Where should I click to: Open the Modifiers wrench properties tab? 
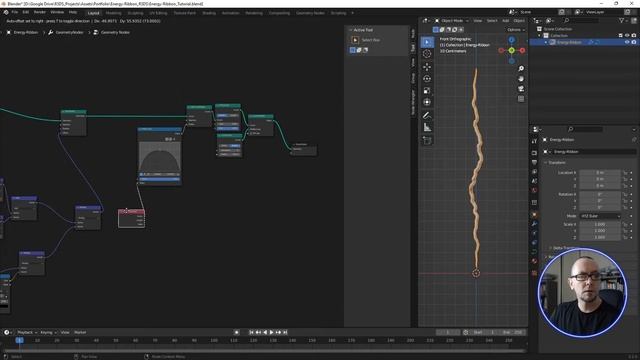click(x=534, y=224)
